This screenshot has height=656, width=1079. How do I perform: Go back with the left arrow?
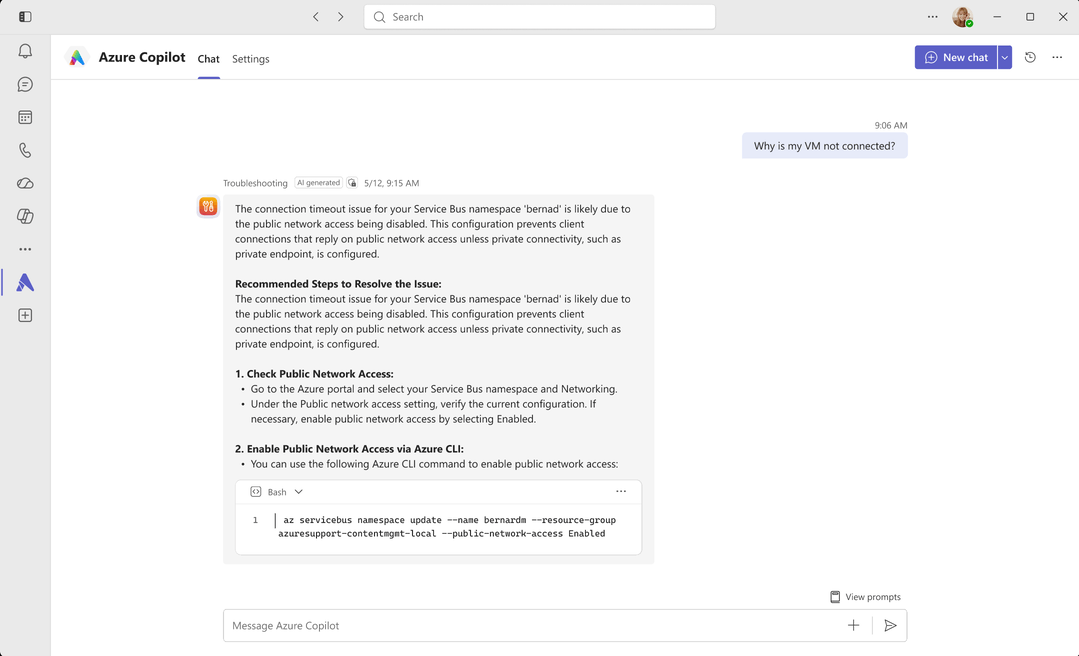click(316, 17)
